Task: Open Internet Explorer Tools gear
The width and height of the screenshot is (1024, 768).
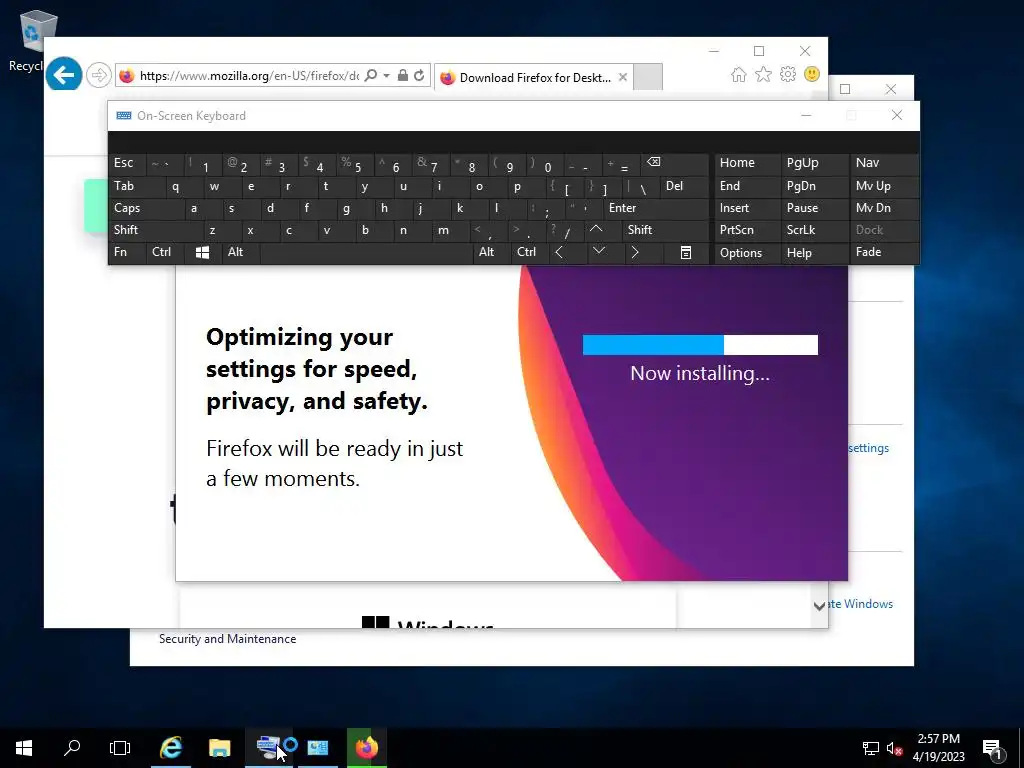Action: point(788,74)
